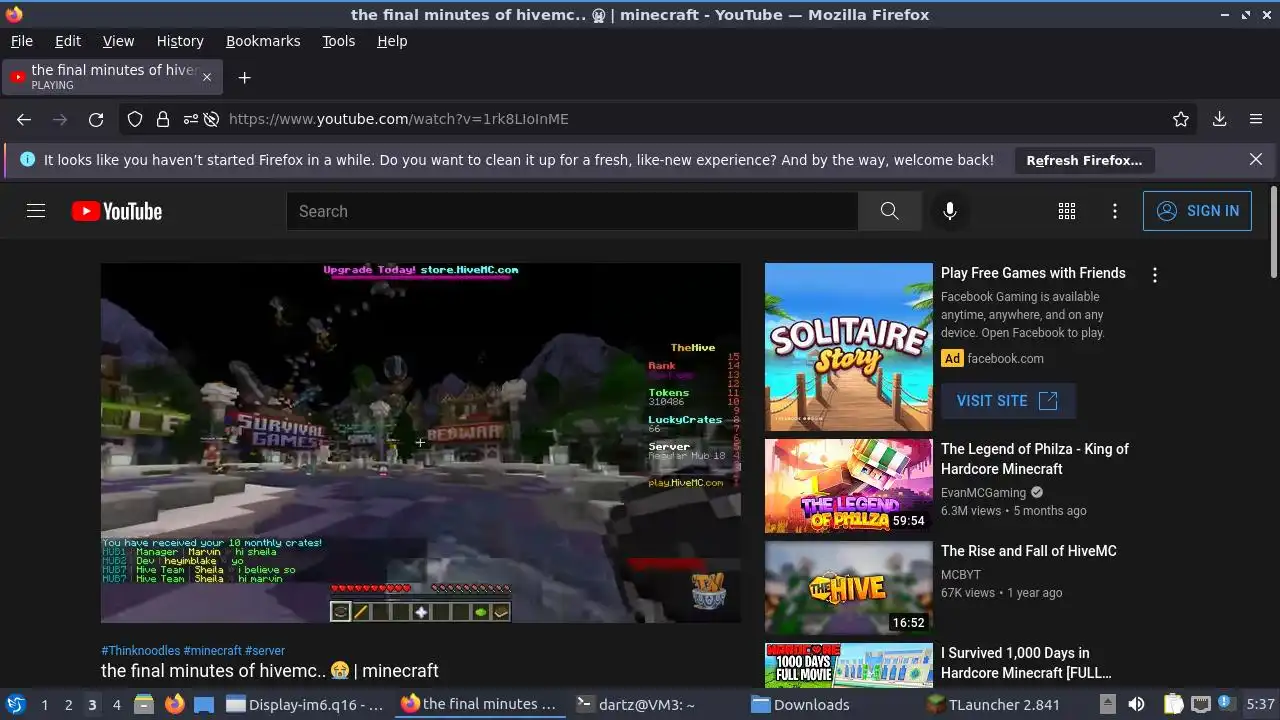Viewport: 1280px width, 720px height.
Task: Click the network icon in system tray
Action: pos(1200,704)
